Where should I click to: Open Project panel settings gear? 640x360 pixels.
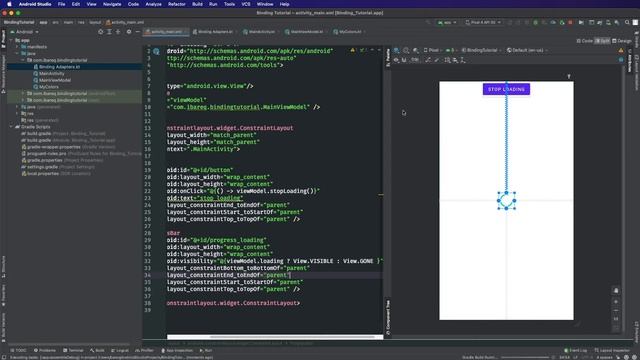(129, 32)
